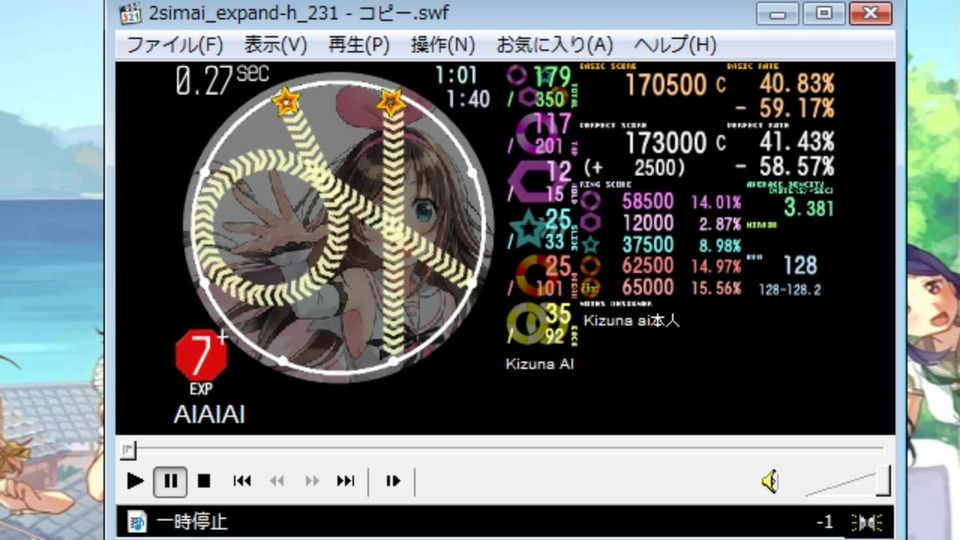Click the BPM value 128
960x540 pixels.
click(x=800, y=265)
